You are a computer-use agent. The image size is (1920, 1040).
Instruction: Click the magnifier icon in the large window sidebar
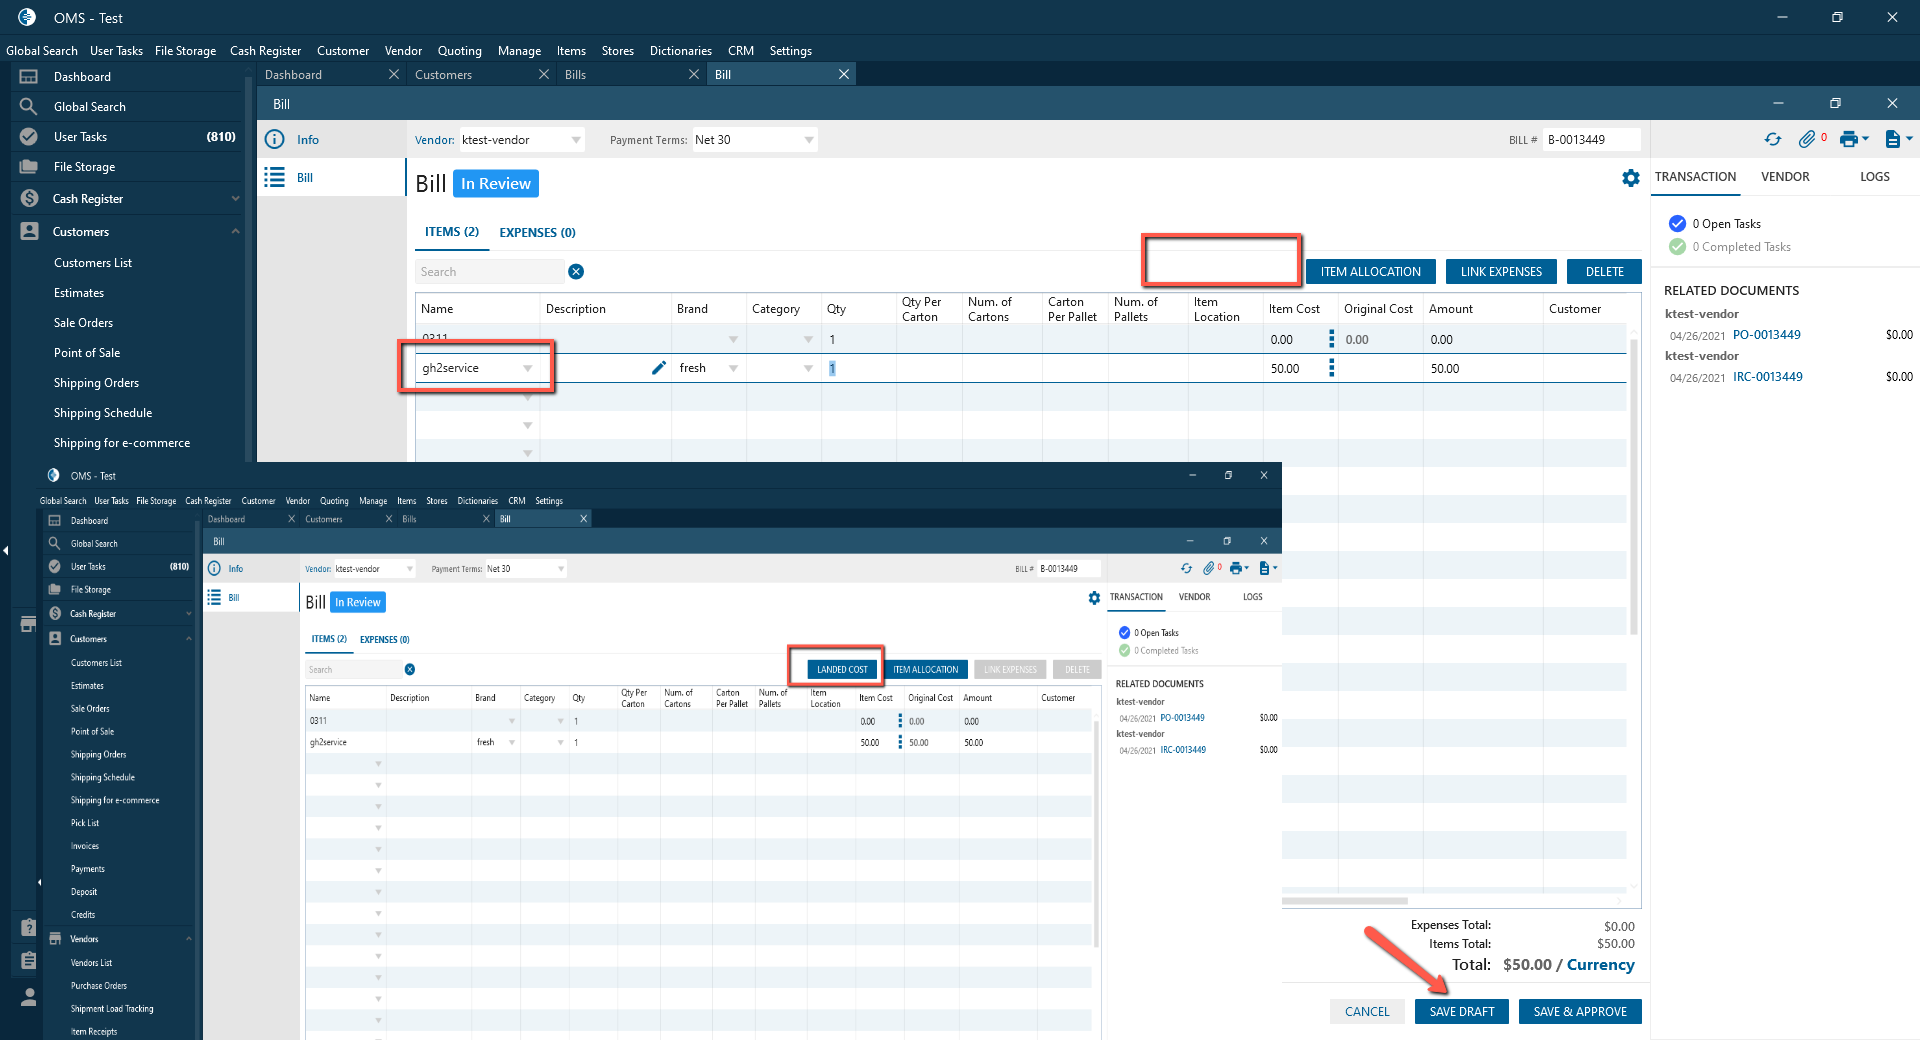click(x=29, y=107)
